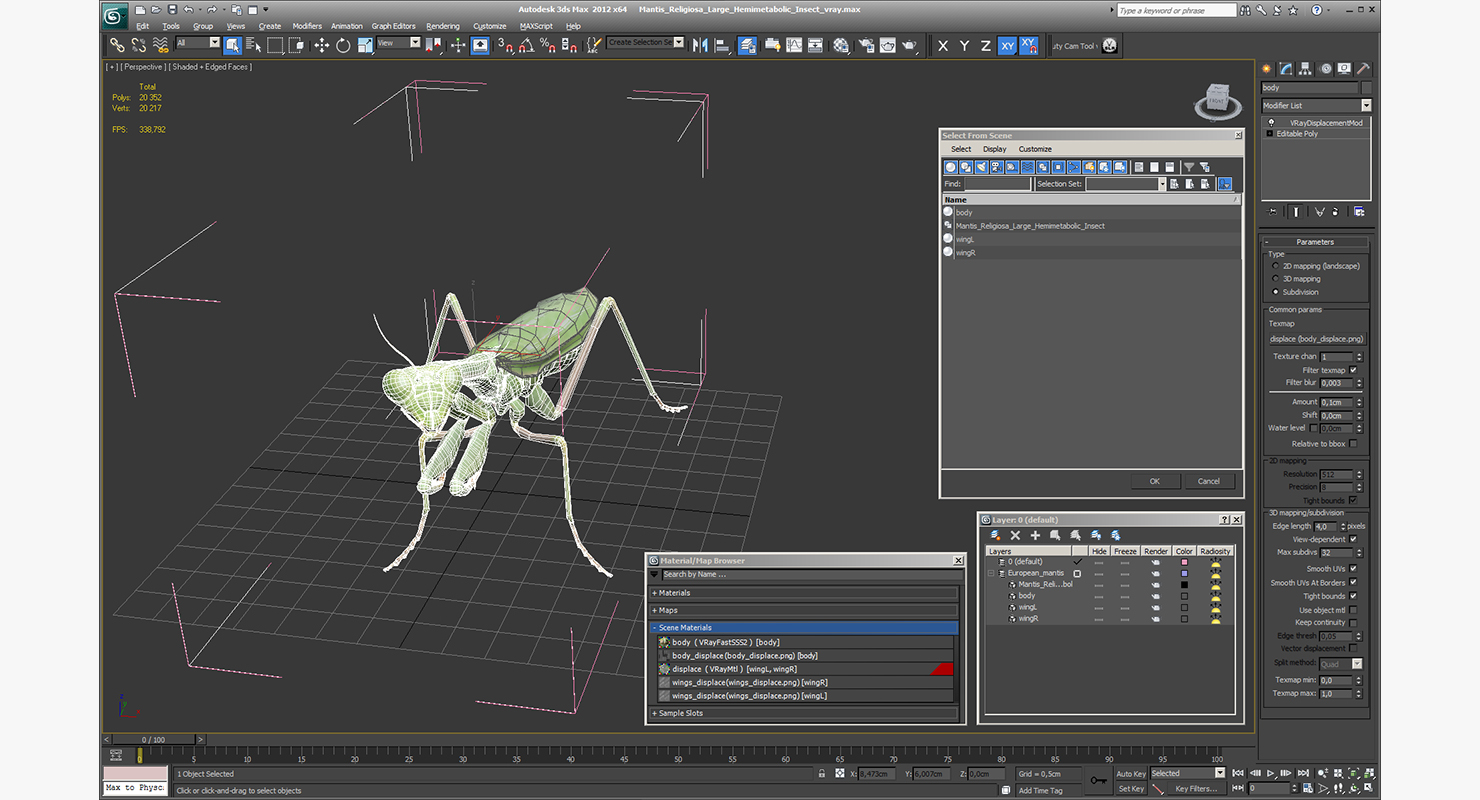Uncheck the Filter texmap checkbox
1480x800 pixels.
coord(1353,370)
